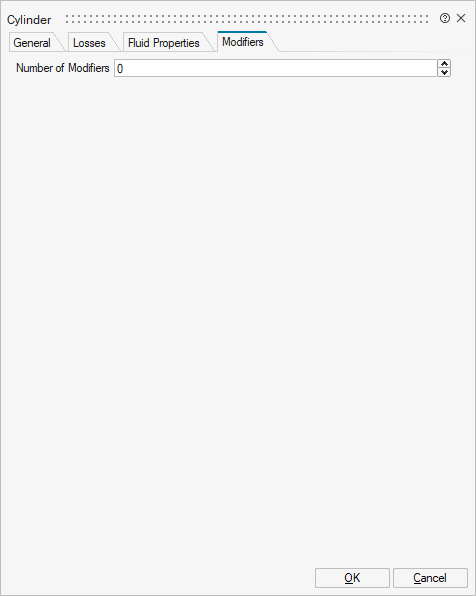This screenshot has height=596, width=476.
Task: Close the Cylinder dialog with X
Action: pyautogui.click(x=461, y=18)
